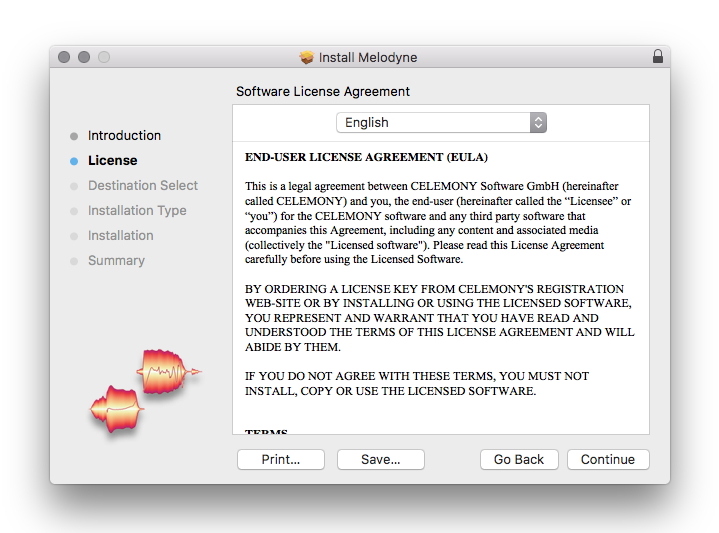Viewport: 719px width, 533px height.
Task: Close the Install Melodyne window
Action: click(64, 57)
